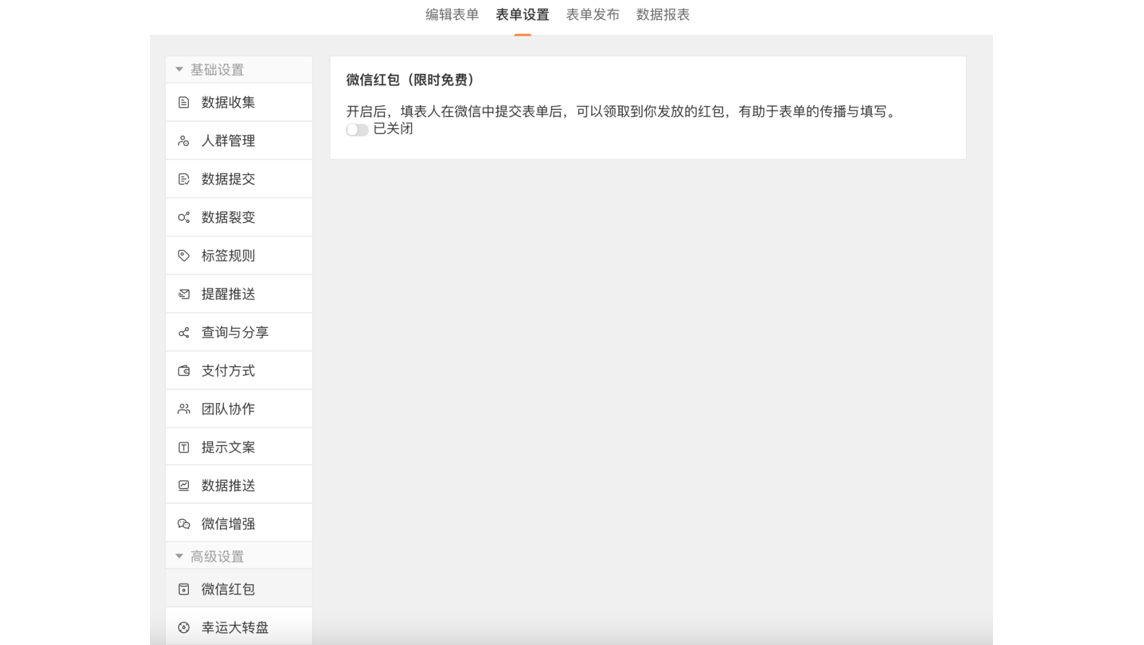Screen dimensions: 1144x645
Task: Click the 微信增强 WeChat icon
Action: tap(184, 524)
